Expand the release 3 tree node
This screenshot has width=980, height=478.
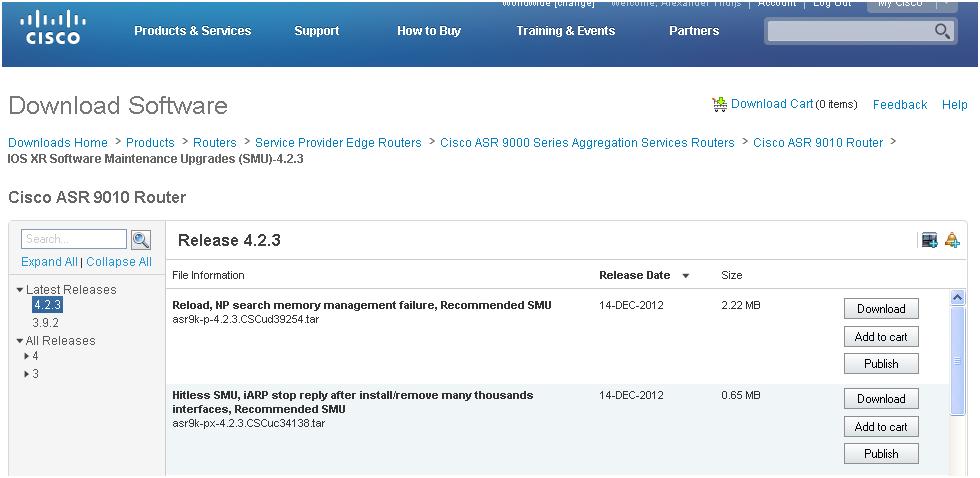[x=27, y=374]
